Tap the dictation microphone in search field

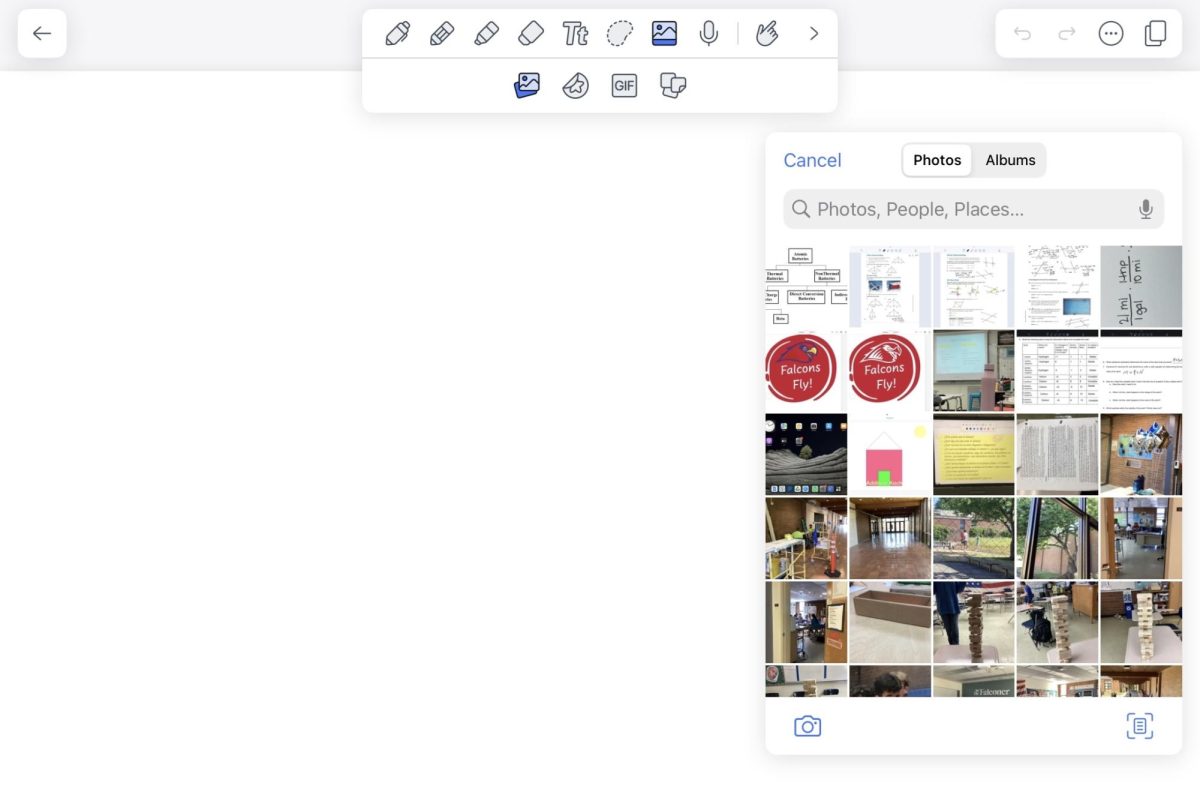[x=1146, y=209]
